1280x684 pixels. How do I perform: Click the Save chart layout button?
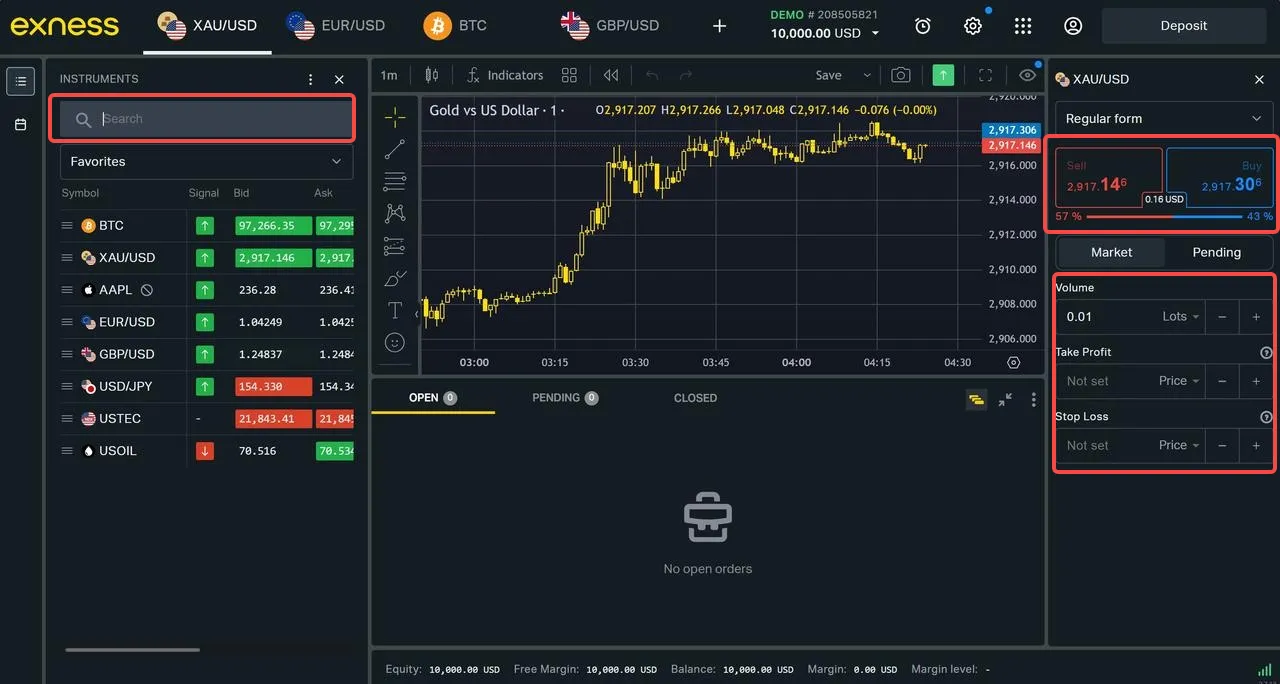828,75
